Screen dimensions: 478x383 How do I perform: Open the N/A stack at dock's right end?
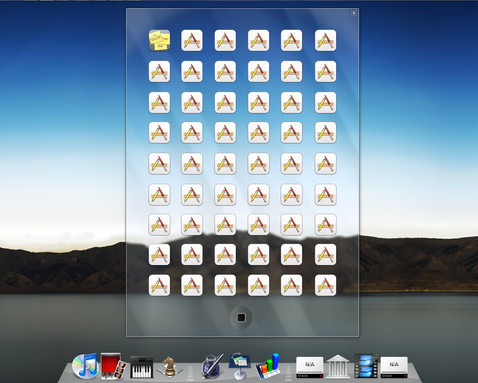tap(394, 367)
